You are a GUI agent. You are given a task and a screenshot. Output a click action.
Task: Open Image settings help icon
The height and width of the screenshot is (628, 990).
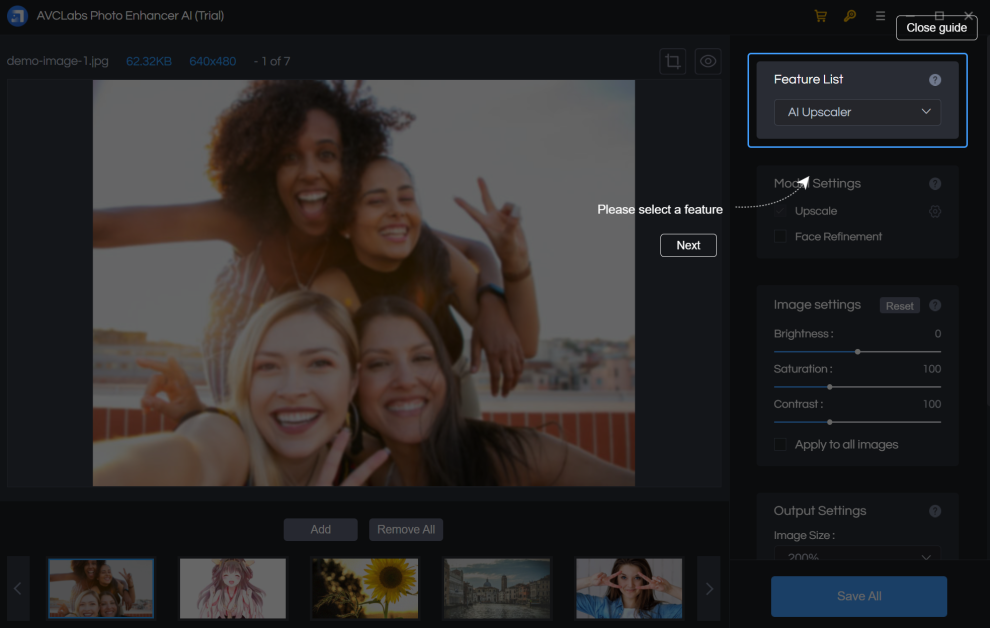[x=935, y=305]
